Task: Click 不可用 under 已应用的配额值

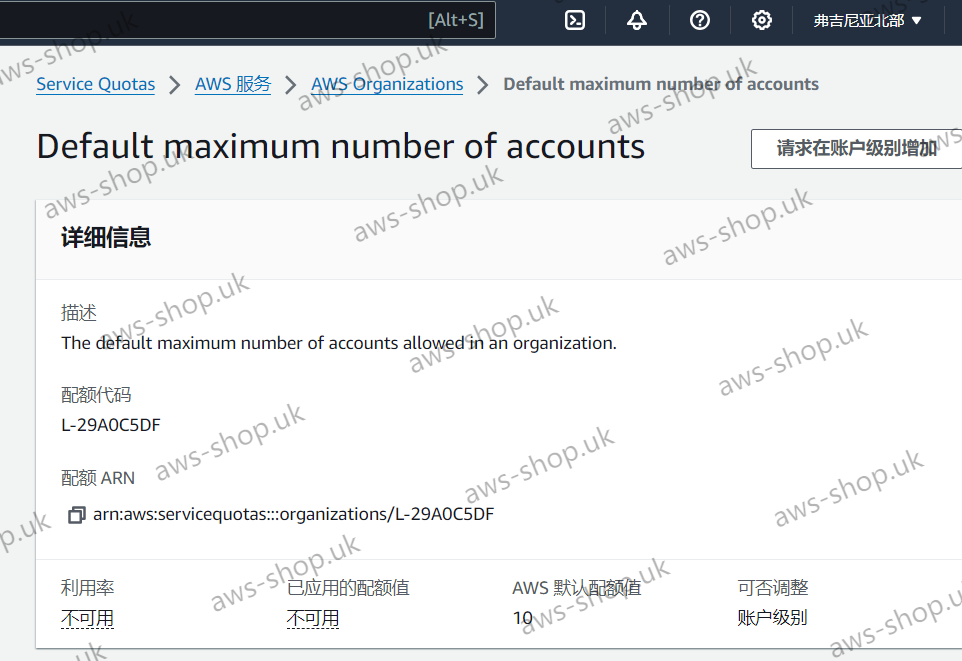Action: (x=313, y=618)
